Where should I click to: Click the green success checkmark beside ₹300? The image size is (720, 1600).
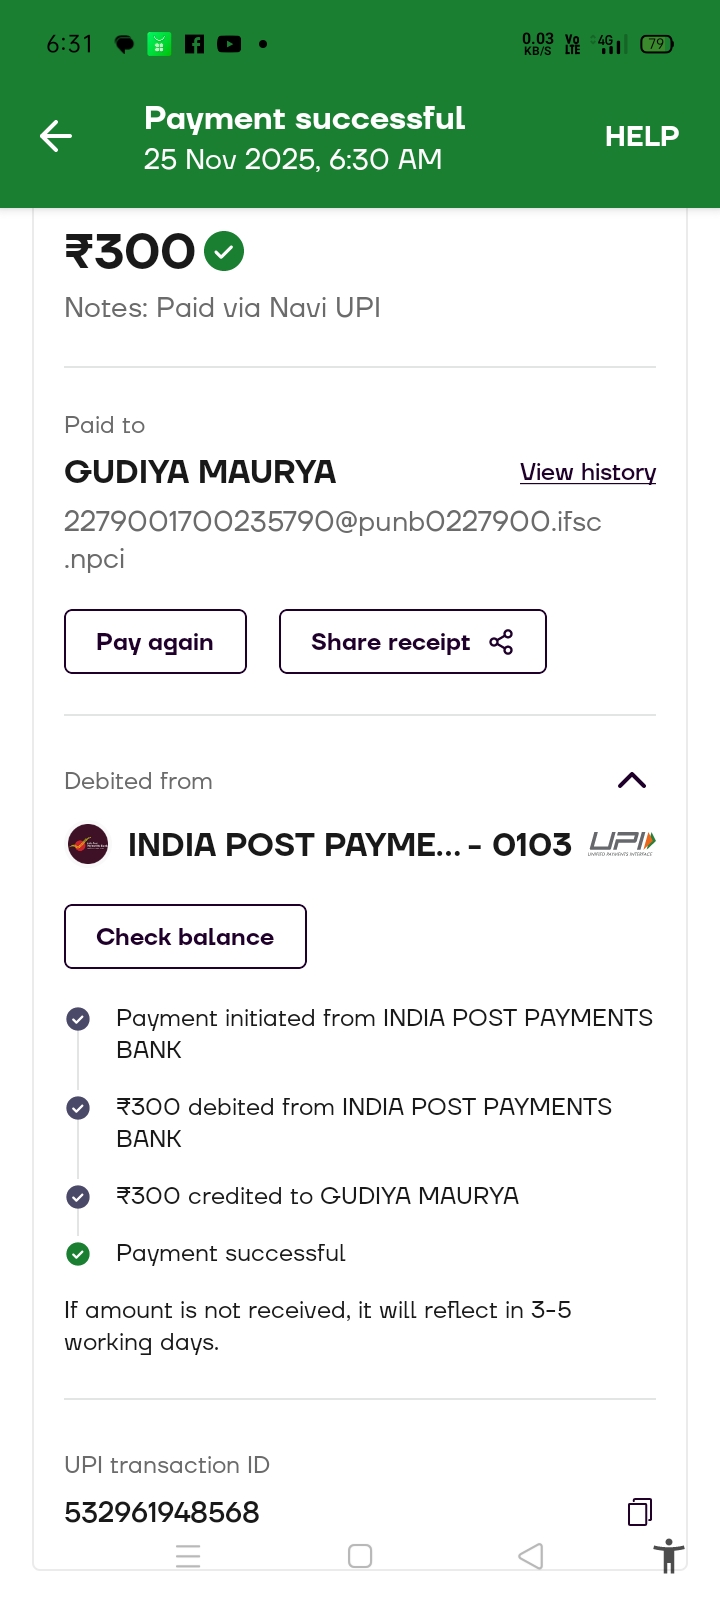coord(224,251)
